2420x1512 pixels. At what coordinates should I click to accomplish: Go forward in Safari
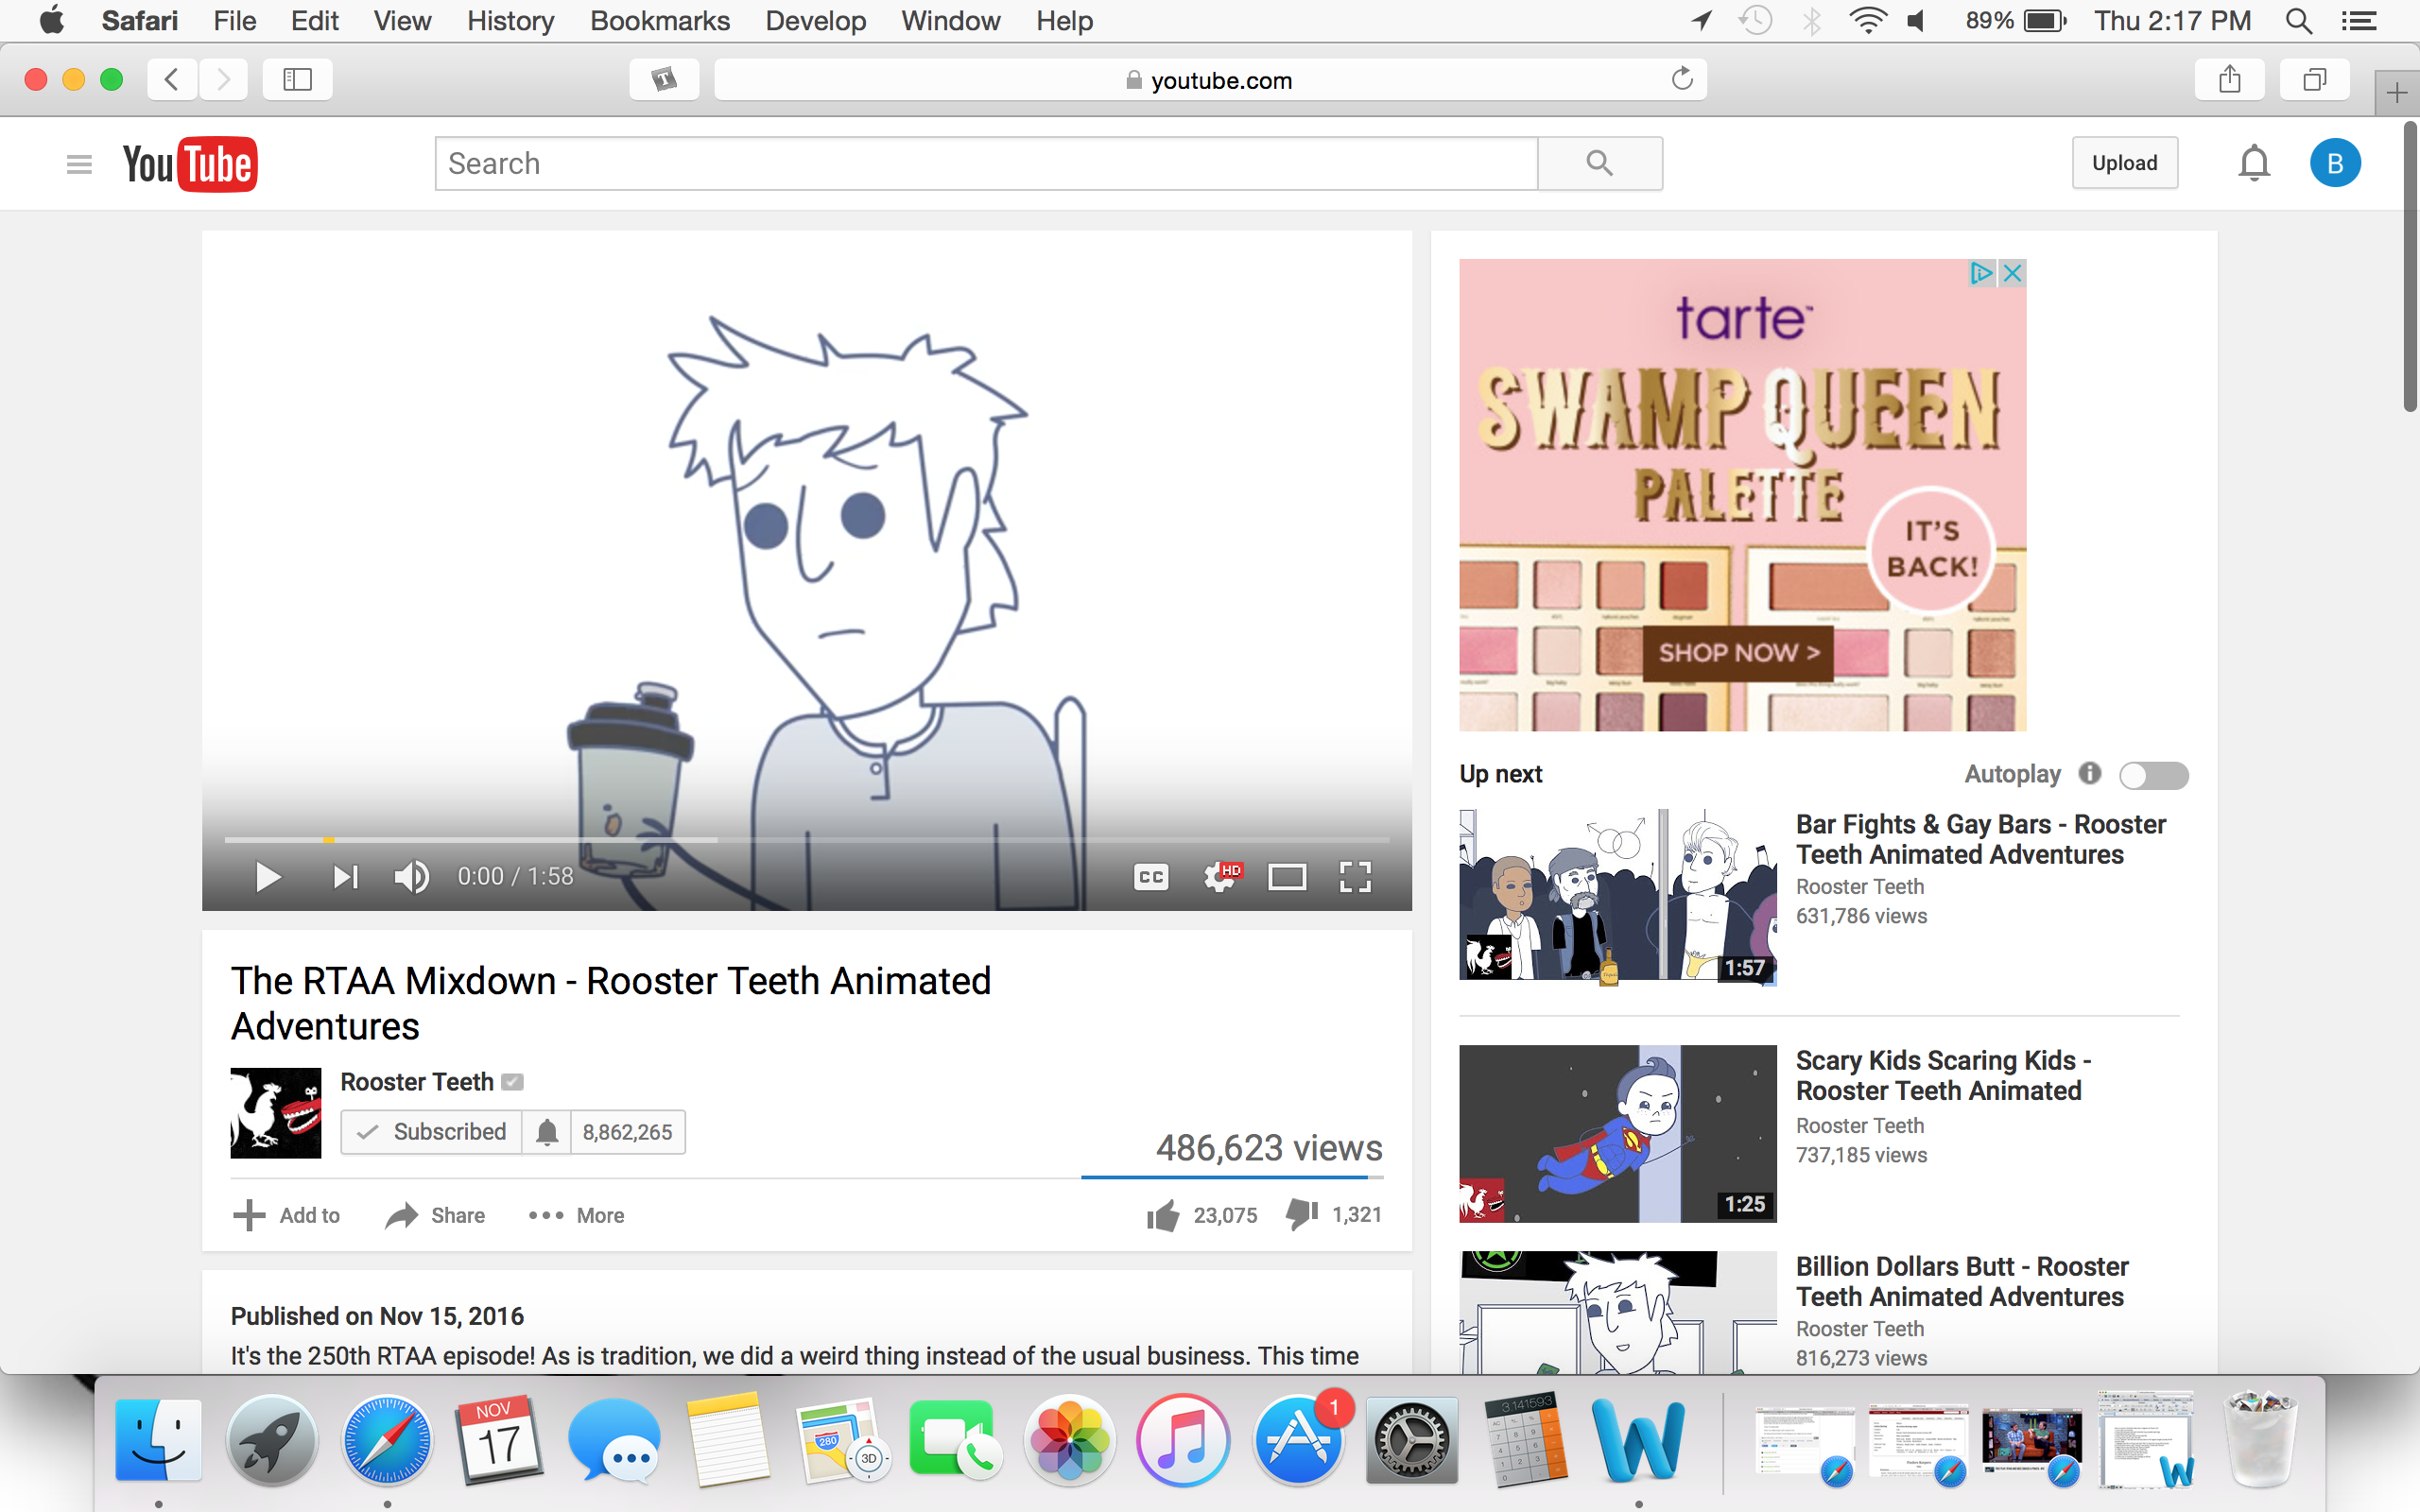(223, 79)
